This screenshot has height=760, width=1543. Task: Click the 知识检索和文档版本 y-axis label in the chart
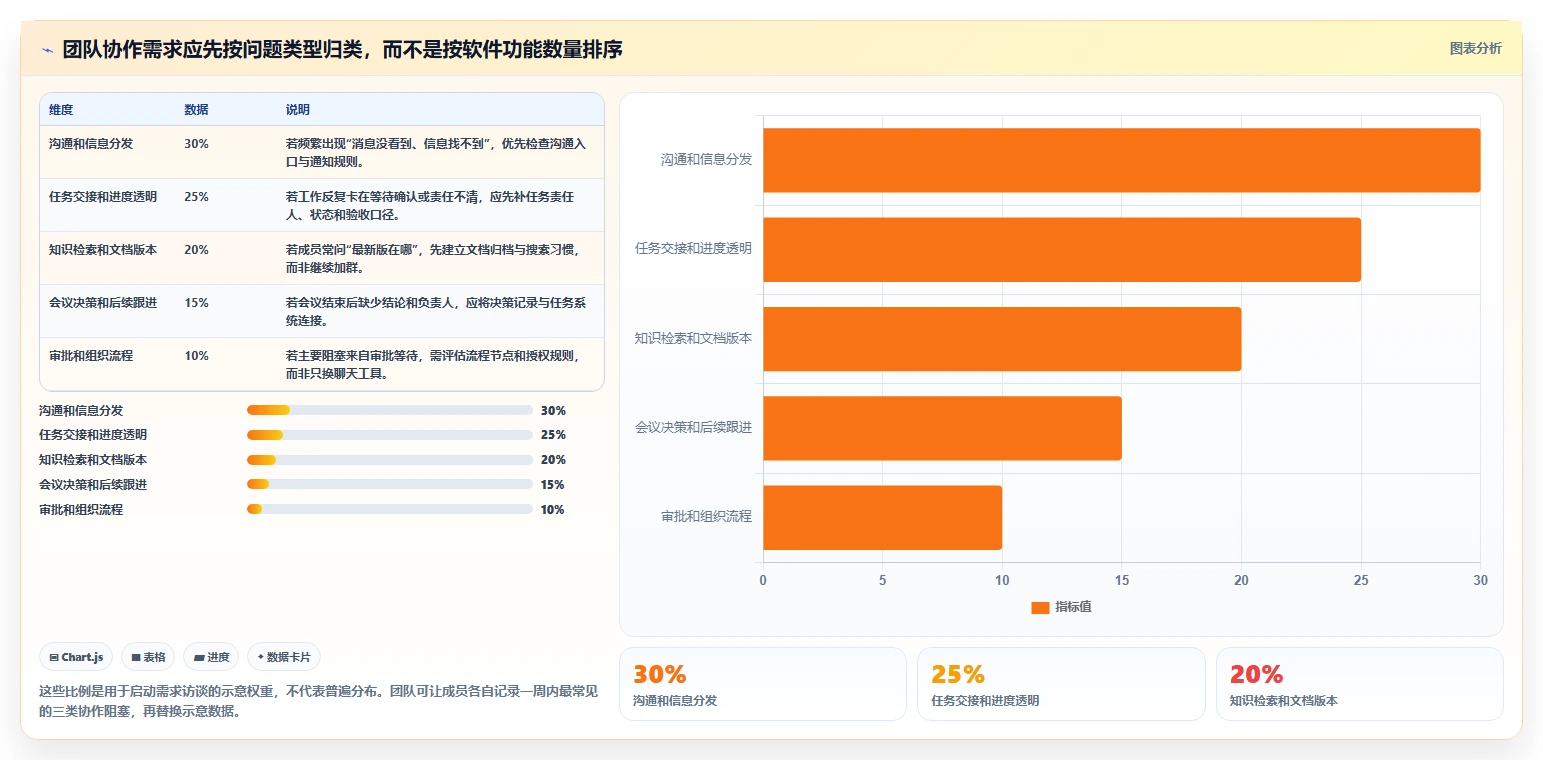pyautogui.click(x=693, y=338)
